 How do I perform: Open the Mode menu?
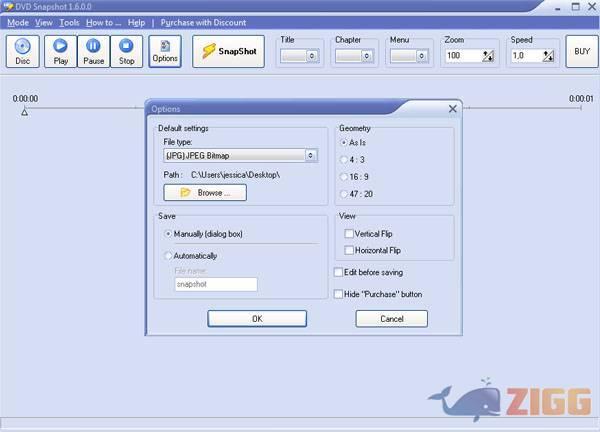click(18, 23)
